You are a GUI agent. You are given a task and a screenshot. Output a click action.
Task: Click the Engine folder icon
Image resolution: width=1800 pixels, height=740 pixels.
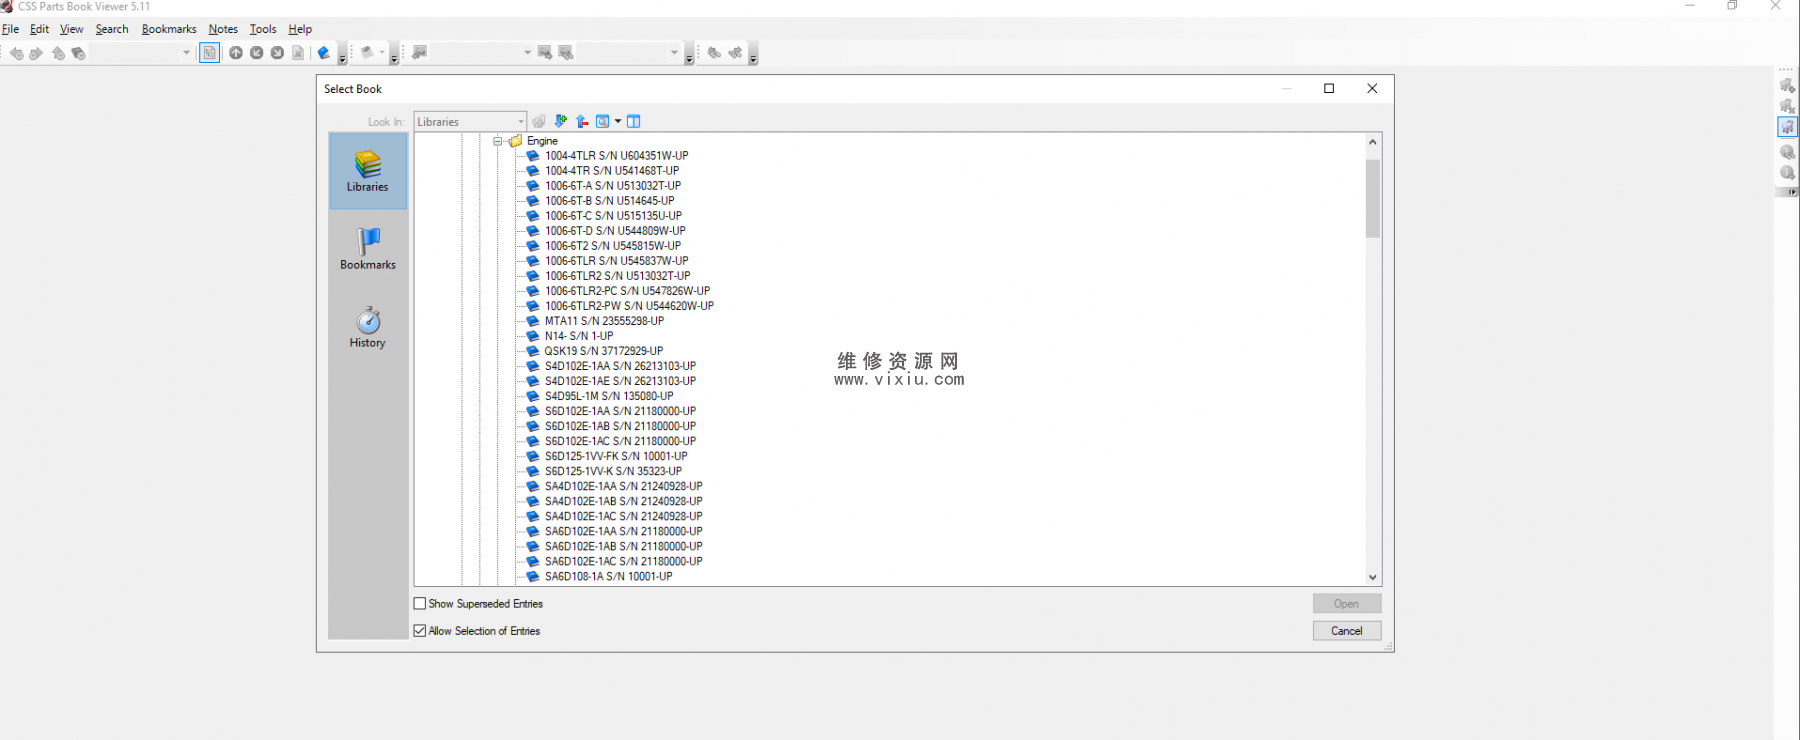(x=516, y=141)
